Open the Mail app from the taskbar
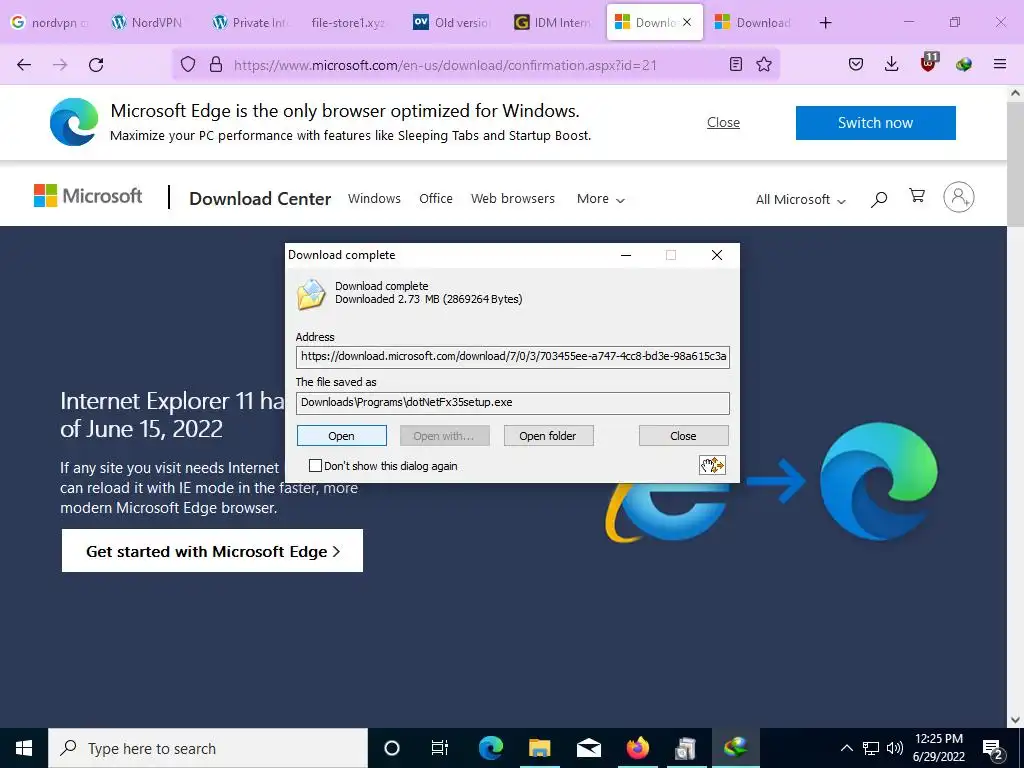Screen dimensions: 1024x768 coord(588,748)
